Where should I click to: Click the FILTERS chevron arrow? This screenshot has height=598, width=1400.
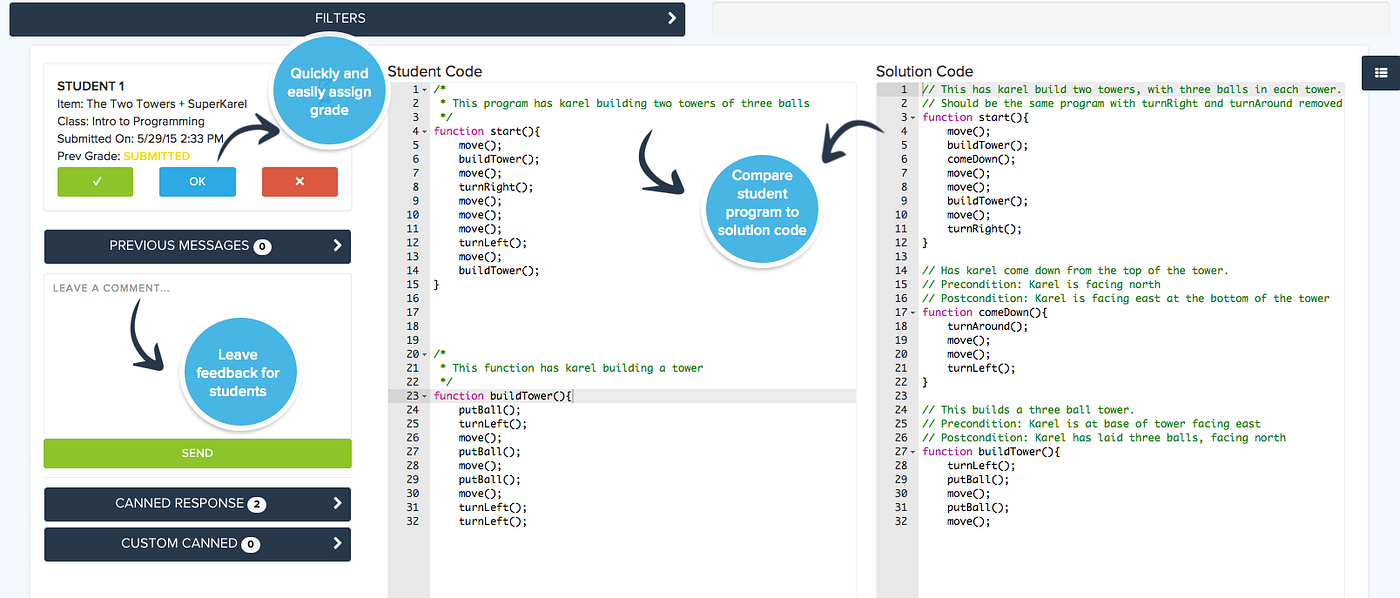point(671,17)
